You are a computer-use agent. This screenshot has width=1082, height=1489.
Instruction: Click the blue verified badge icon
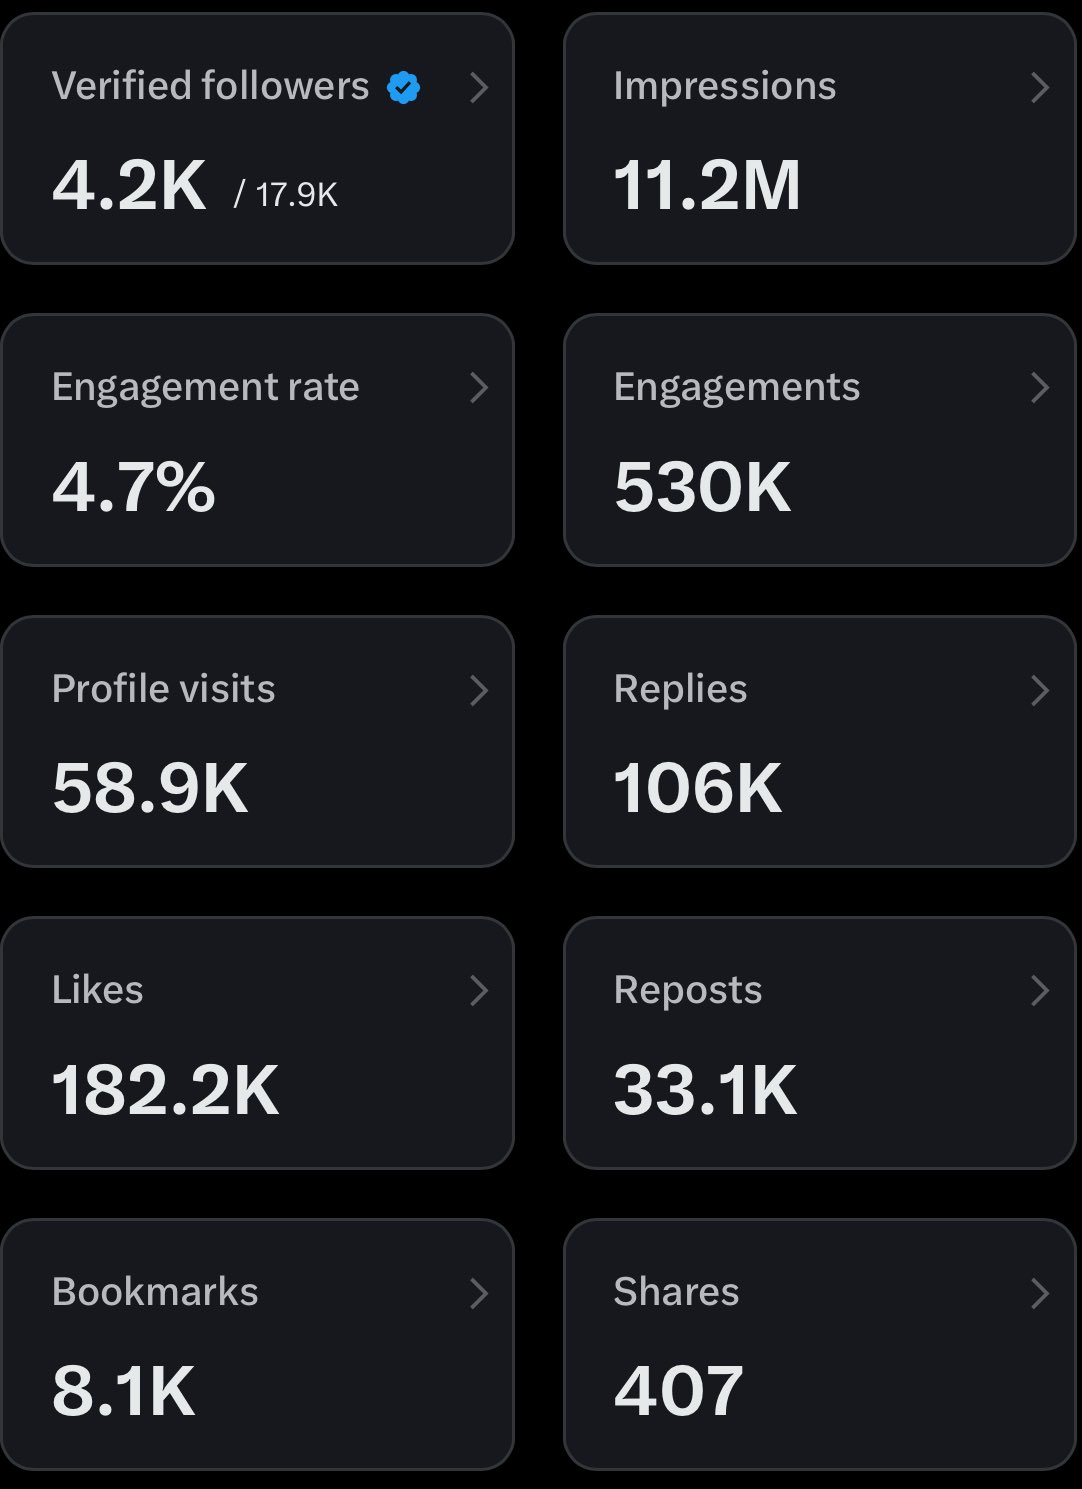tap(403, 88)
